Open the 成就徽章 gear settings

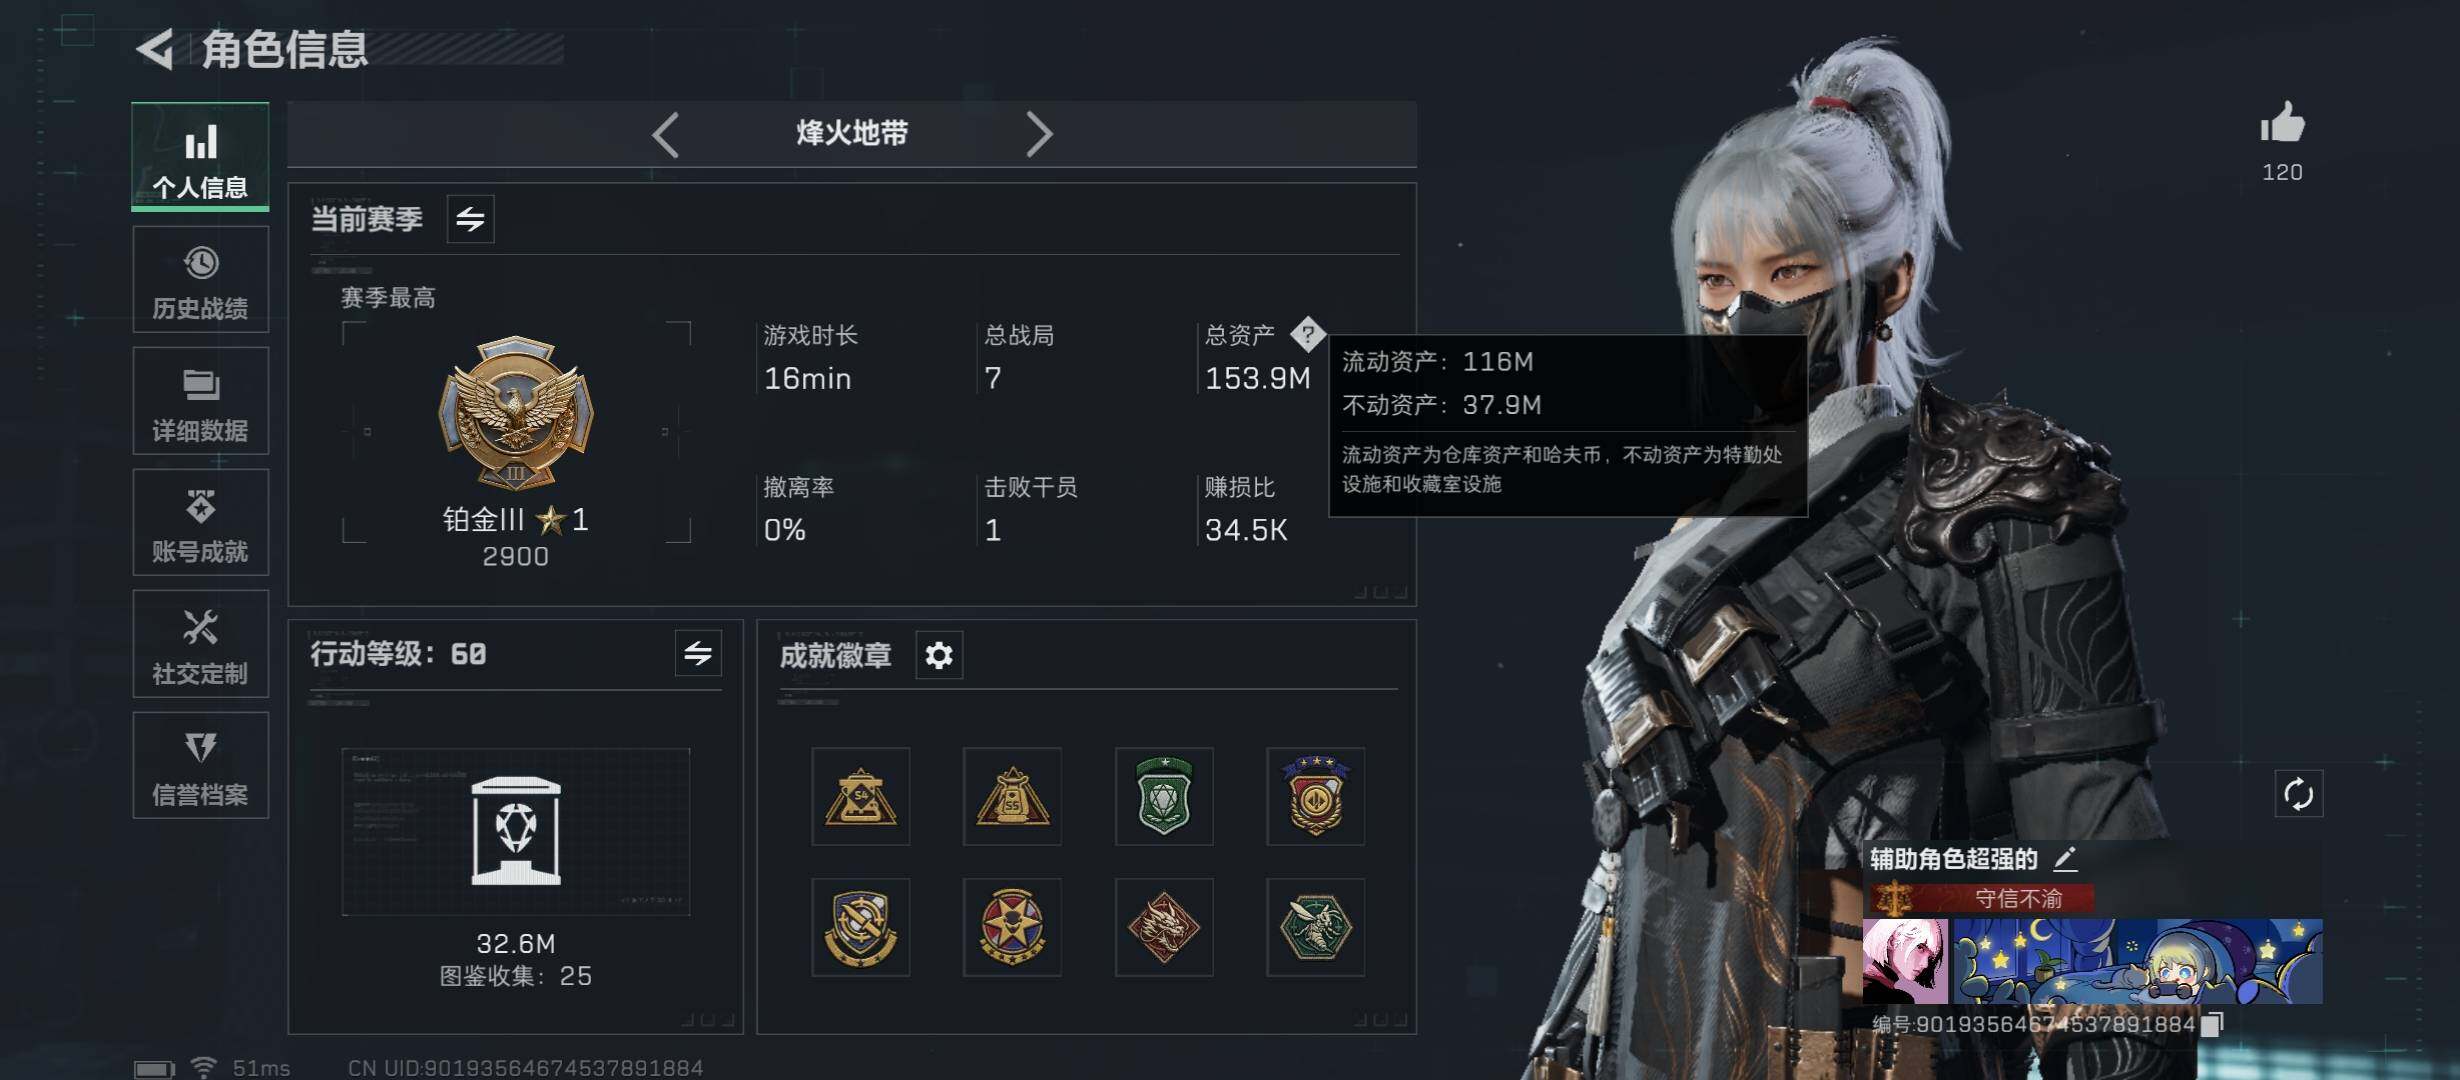(939, 655)
